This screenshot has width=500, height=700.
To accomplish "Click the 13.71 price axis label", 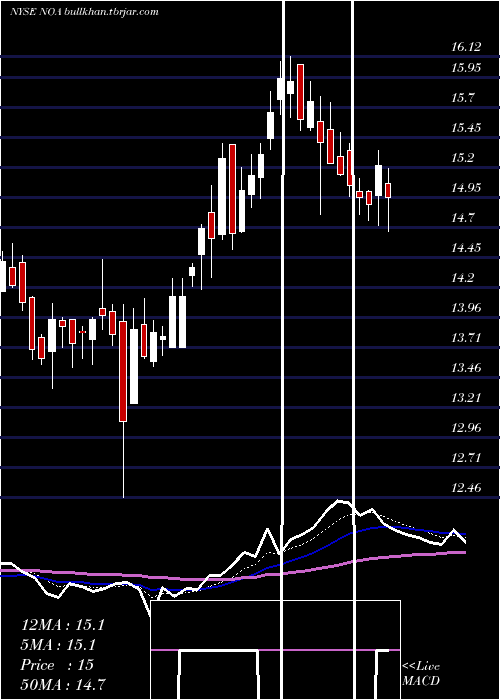I will (x=467, y=338).
